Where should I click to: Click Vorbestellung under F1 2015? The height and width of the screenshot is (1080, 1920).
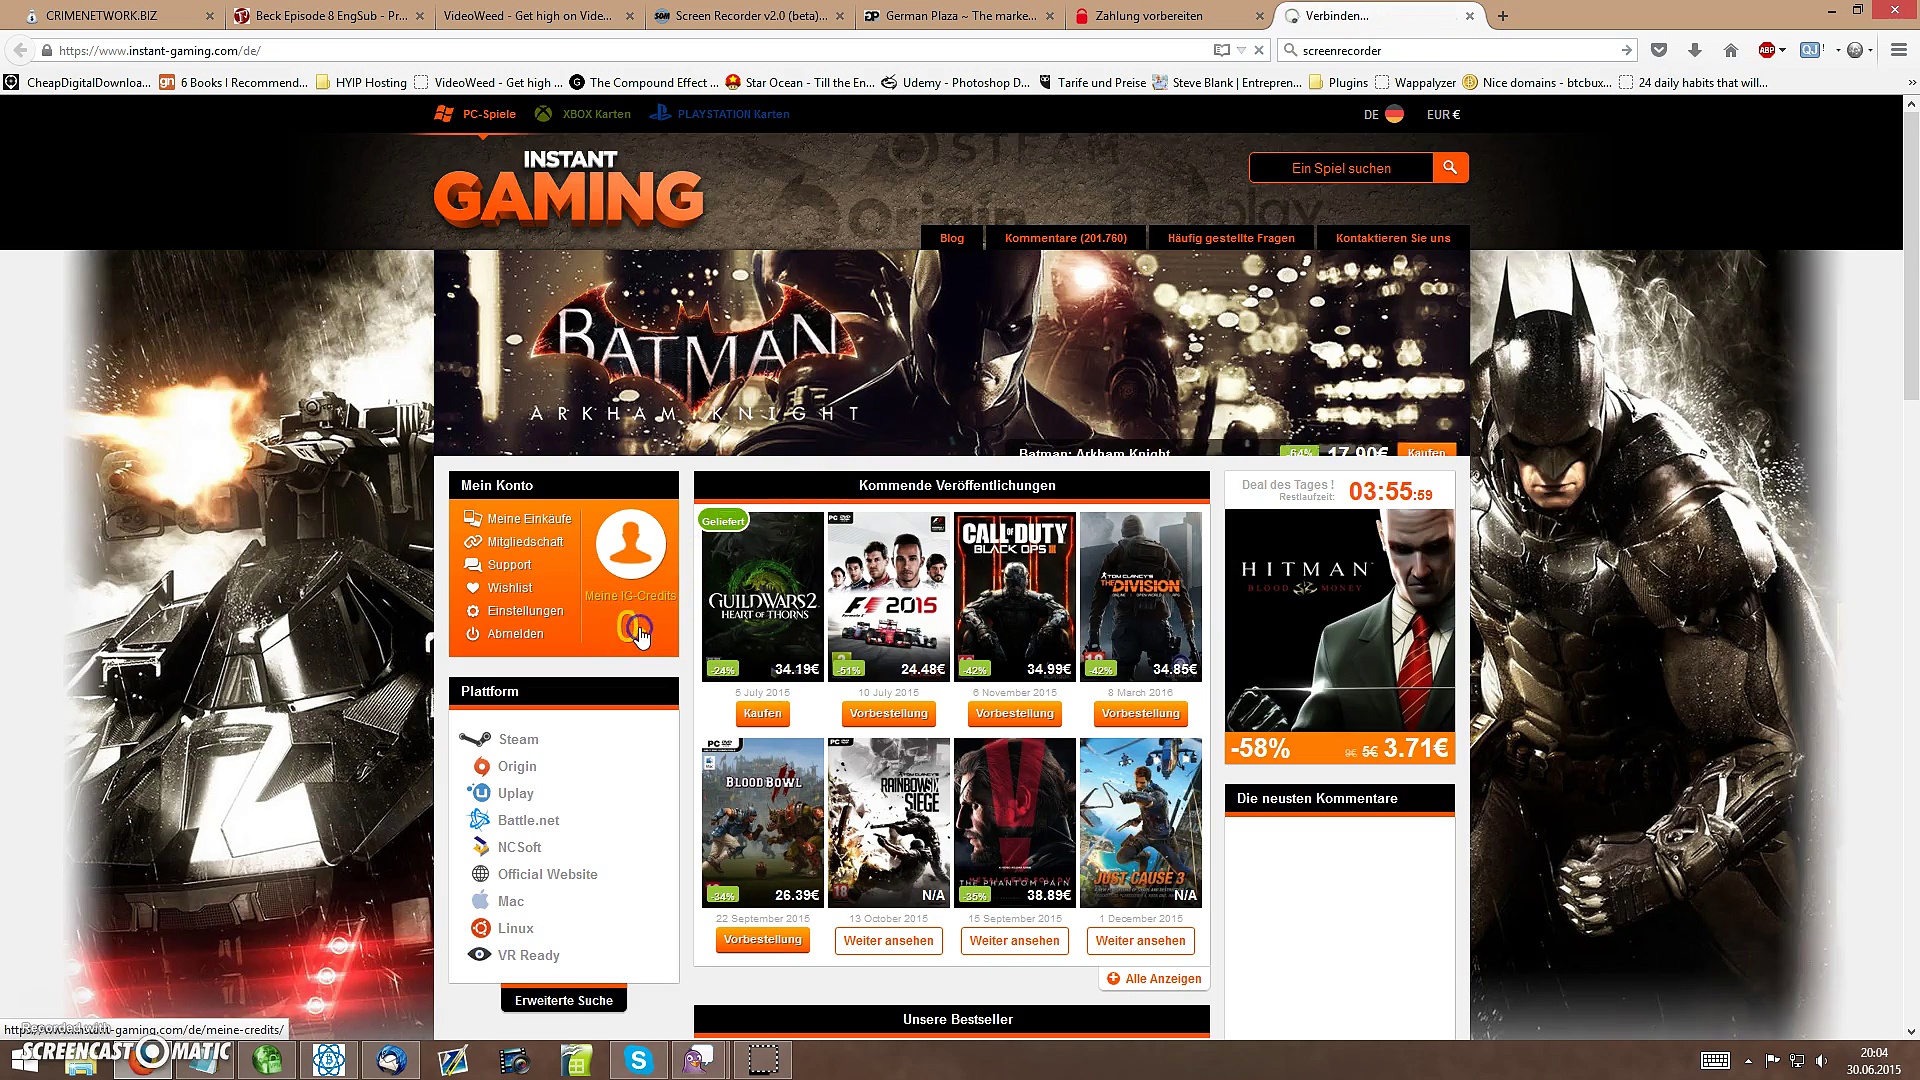[x=888, y=713]
